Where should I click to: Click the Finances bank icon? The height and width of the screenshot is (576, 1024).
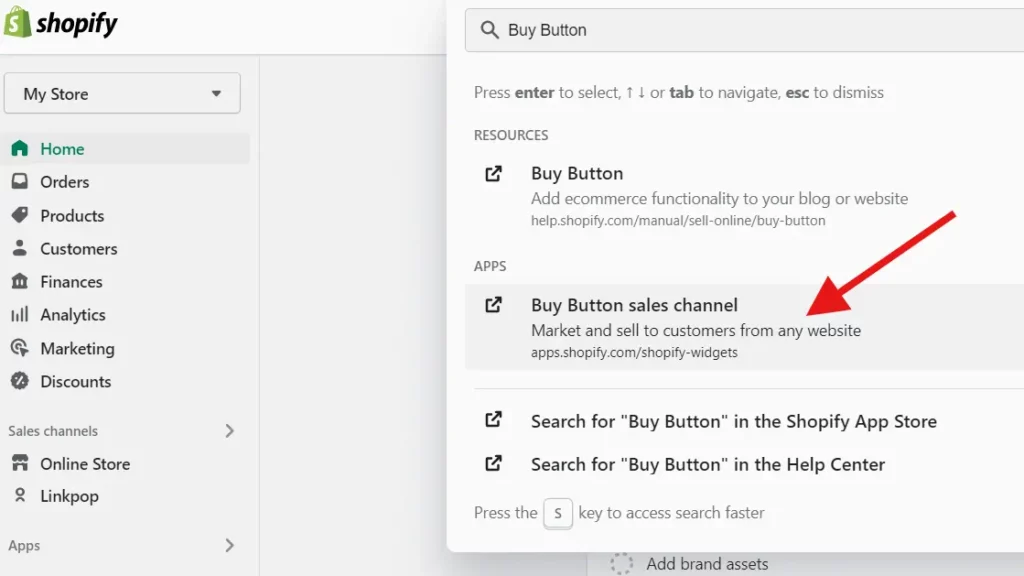point(20,281)
